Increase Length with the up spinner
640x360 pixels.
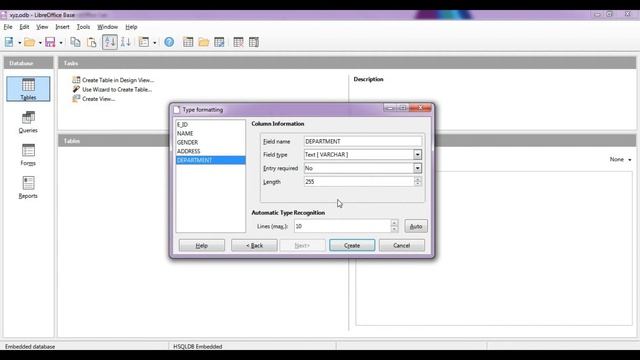point(418,179)
